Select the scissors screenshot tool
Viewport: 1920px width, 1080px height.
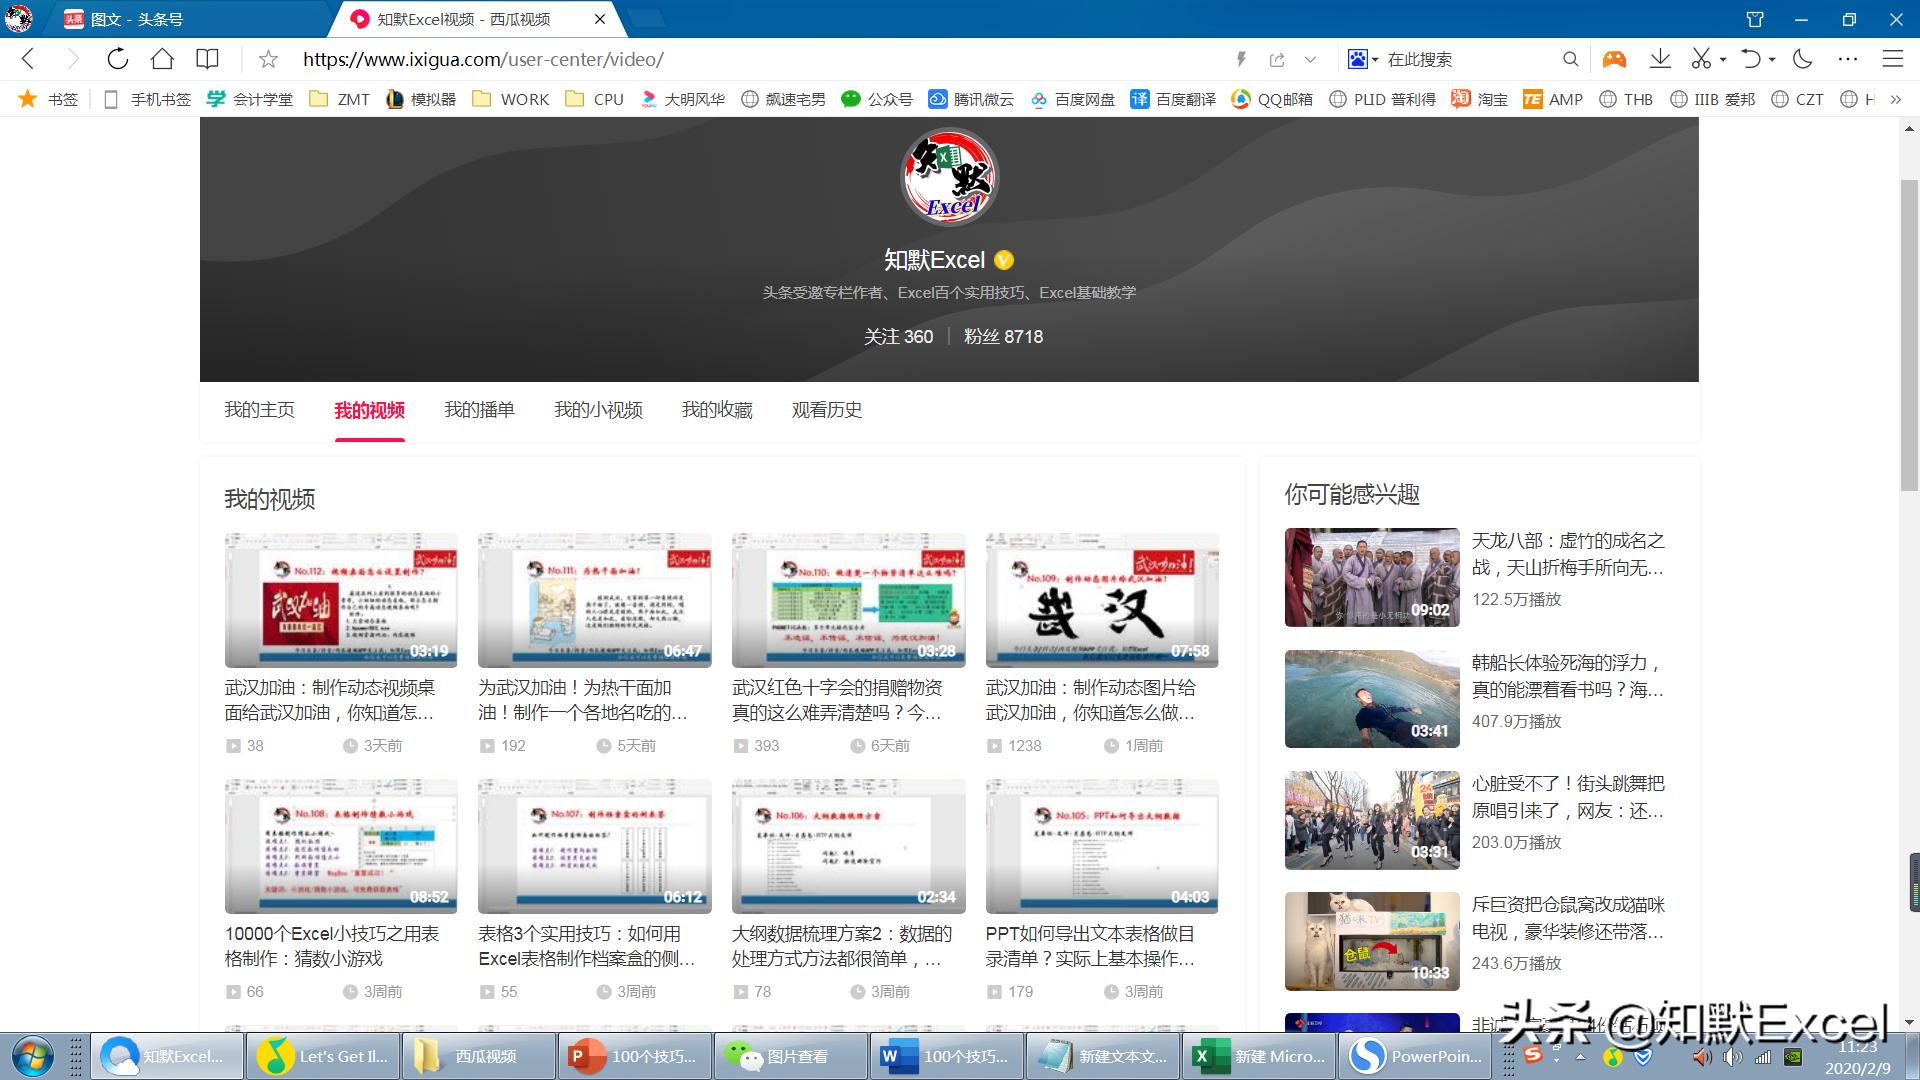click(1701, 59)
